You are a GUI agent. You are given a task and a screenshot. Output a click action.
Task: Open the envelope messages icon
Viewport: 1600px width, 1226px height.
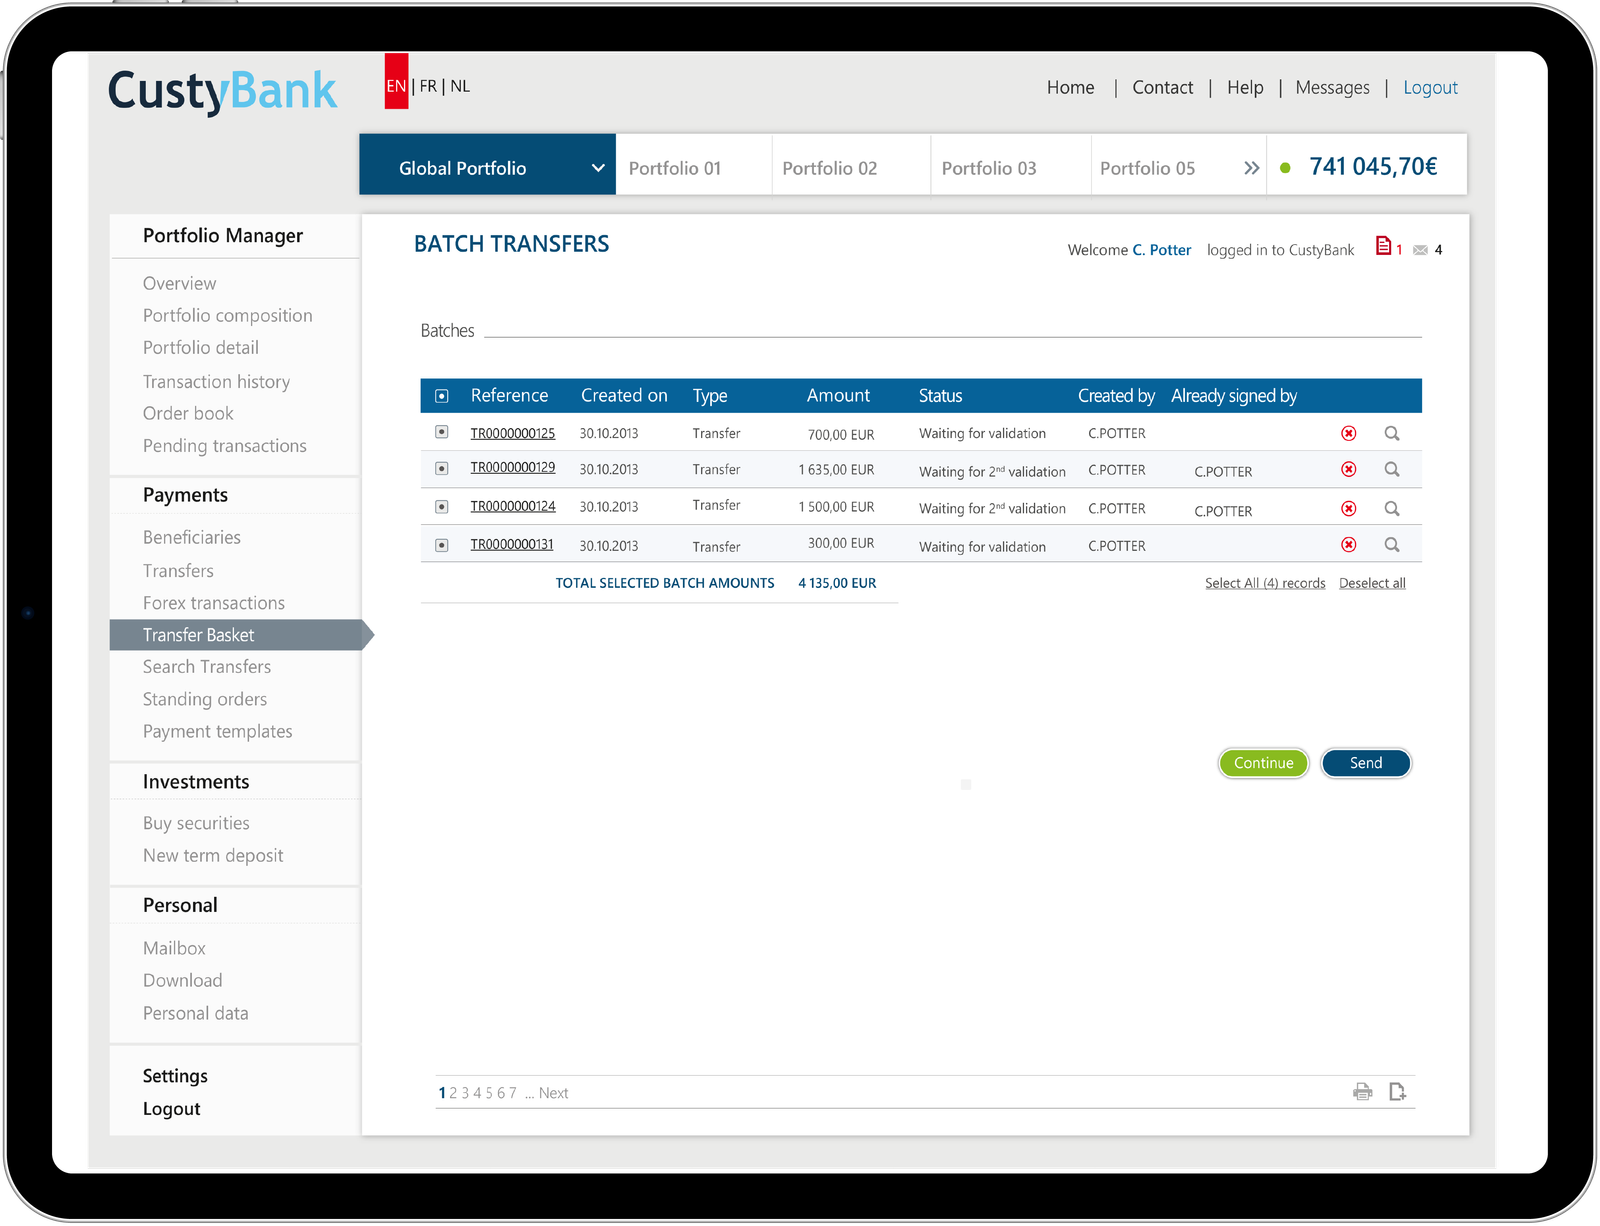[x=1420, y=250]
